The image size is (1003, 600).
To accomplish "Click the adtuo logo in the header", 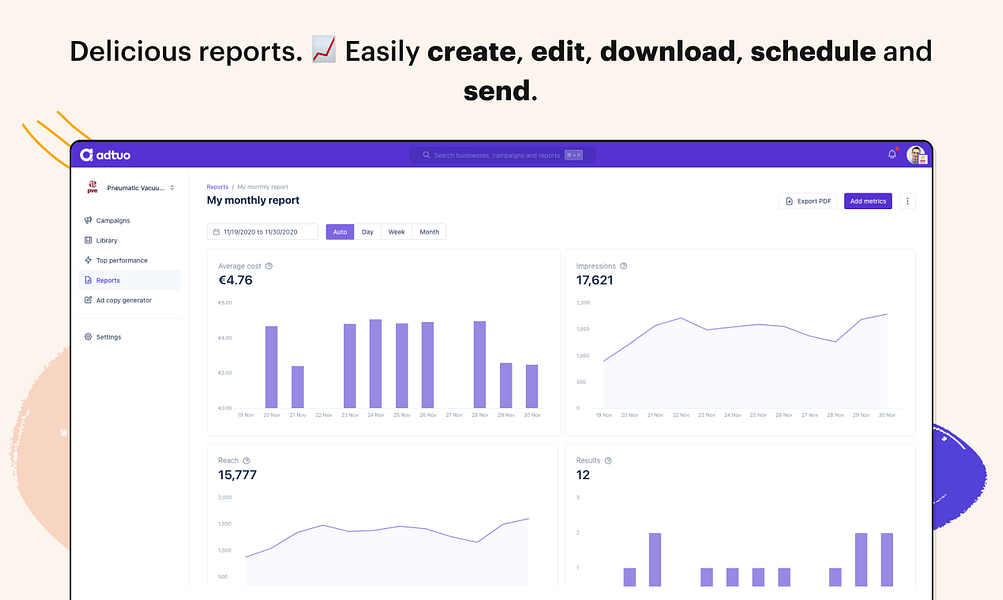I will [x=105, y=155].
